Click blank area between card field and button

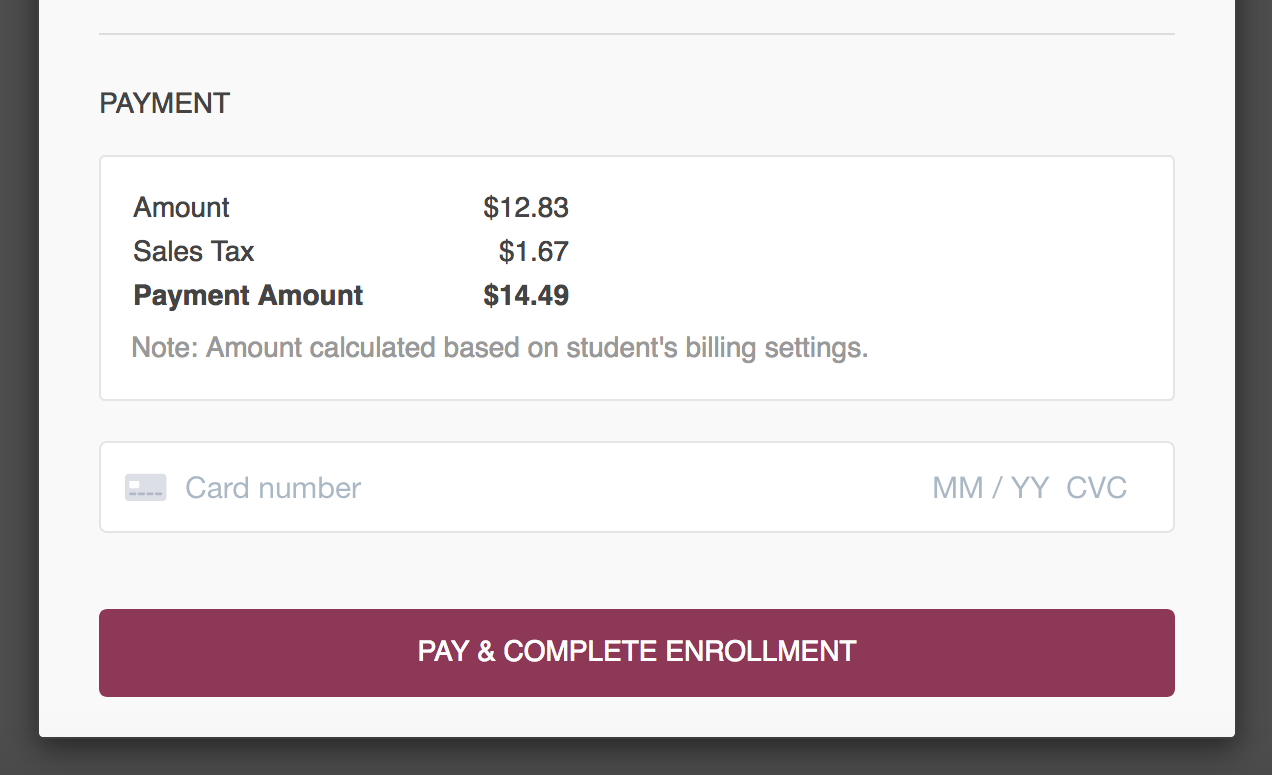click(x=636, y=570)
